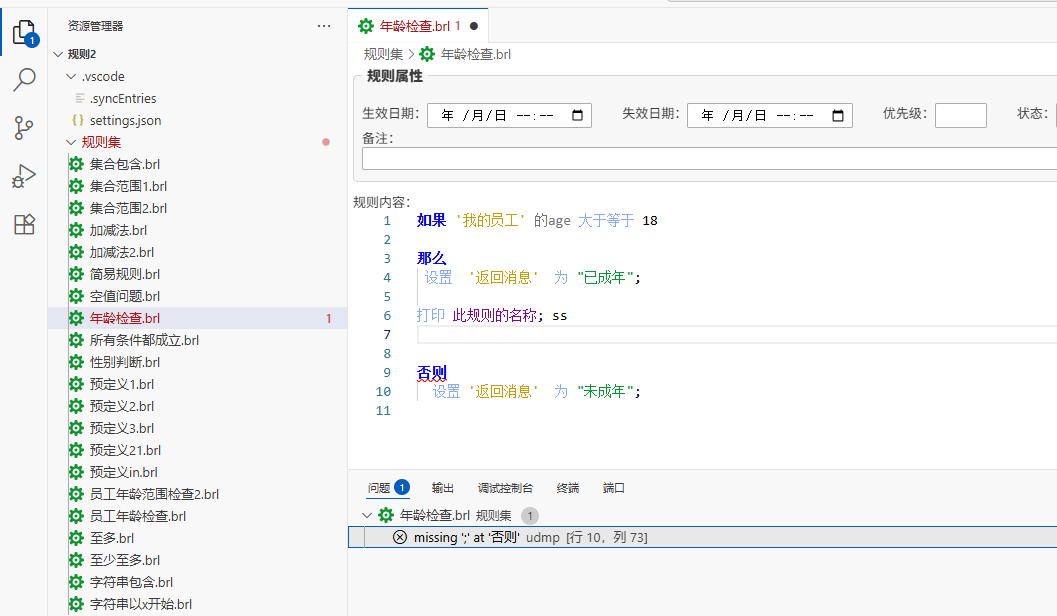
Task: Open the 调试控制台 panel tab
Action: pyautogui.click(x=505, y=488)
